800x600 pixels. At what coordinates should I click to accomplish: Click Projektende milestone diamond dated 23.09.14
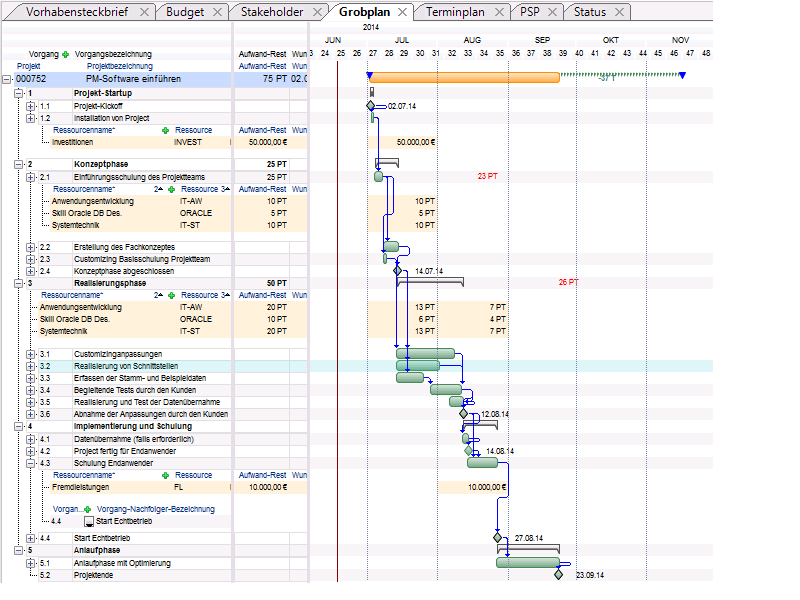(x=559, y=575)
